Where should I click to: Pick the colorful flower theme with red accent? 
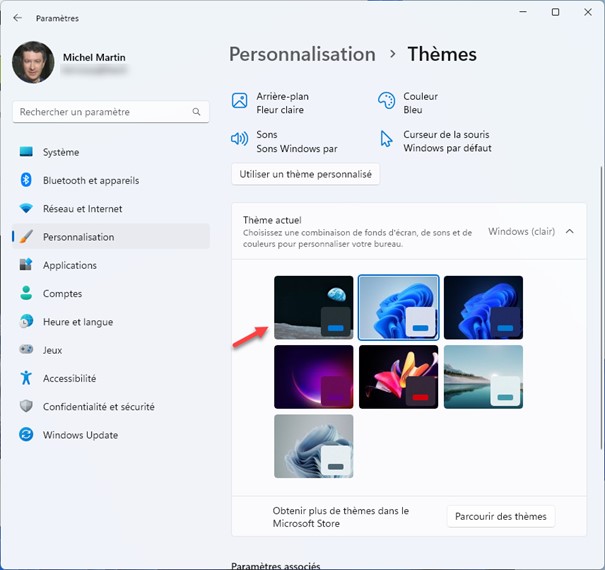[398, 377]
